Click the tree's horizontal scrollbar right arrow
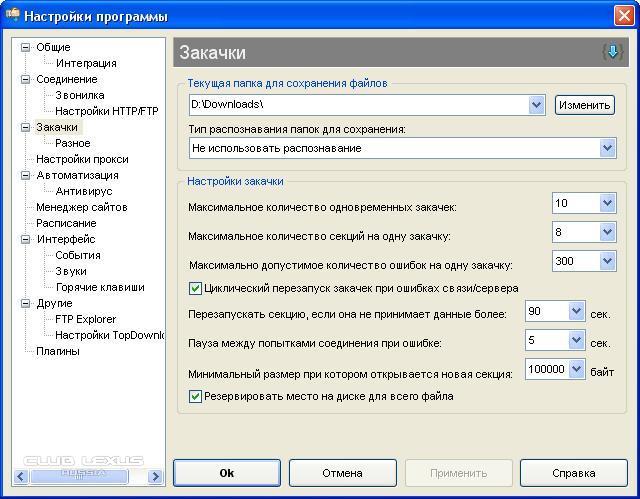 click(x=155, y=477)
